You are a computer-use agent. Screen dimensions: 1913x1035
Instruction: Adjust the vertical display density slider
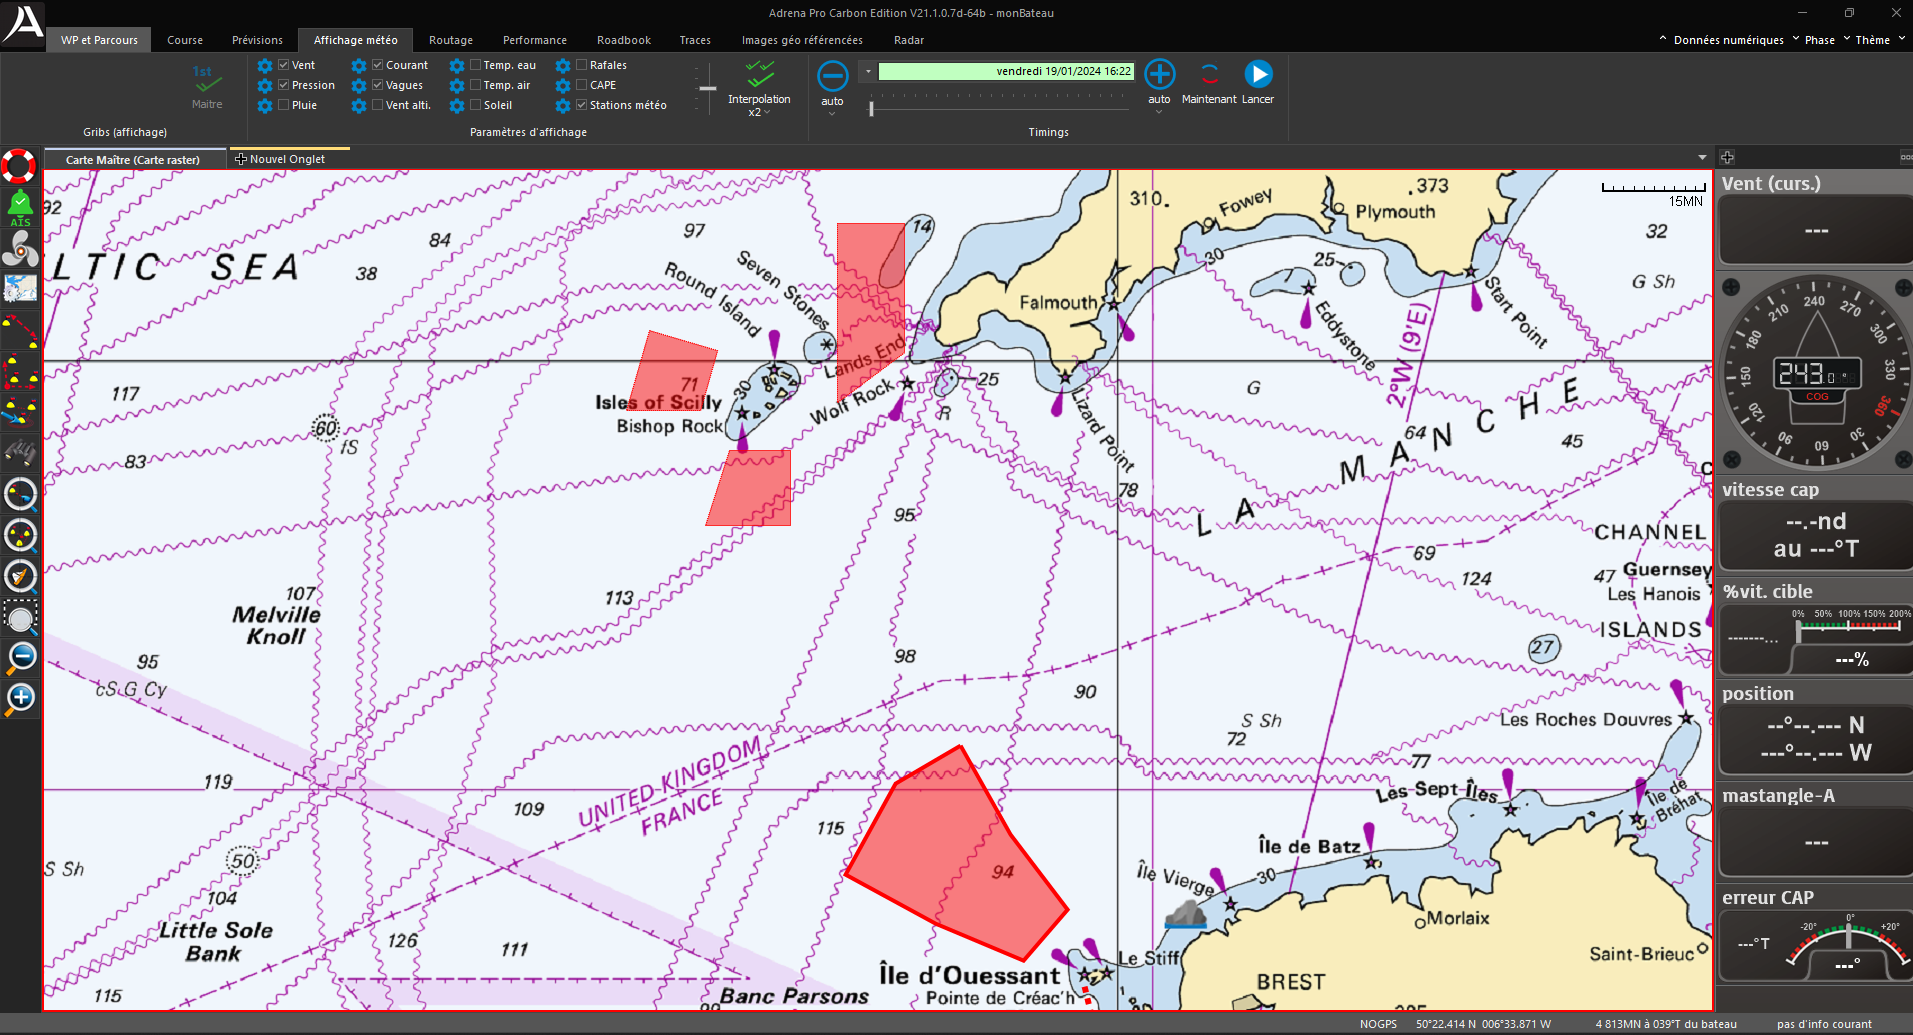707,88
